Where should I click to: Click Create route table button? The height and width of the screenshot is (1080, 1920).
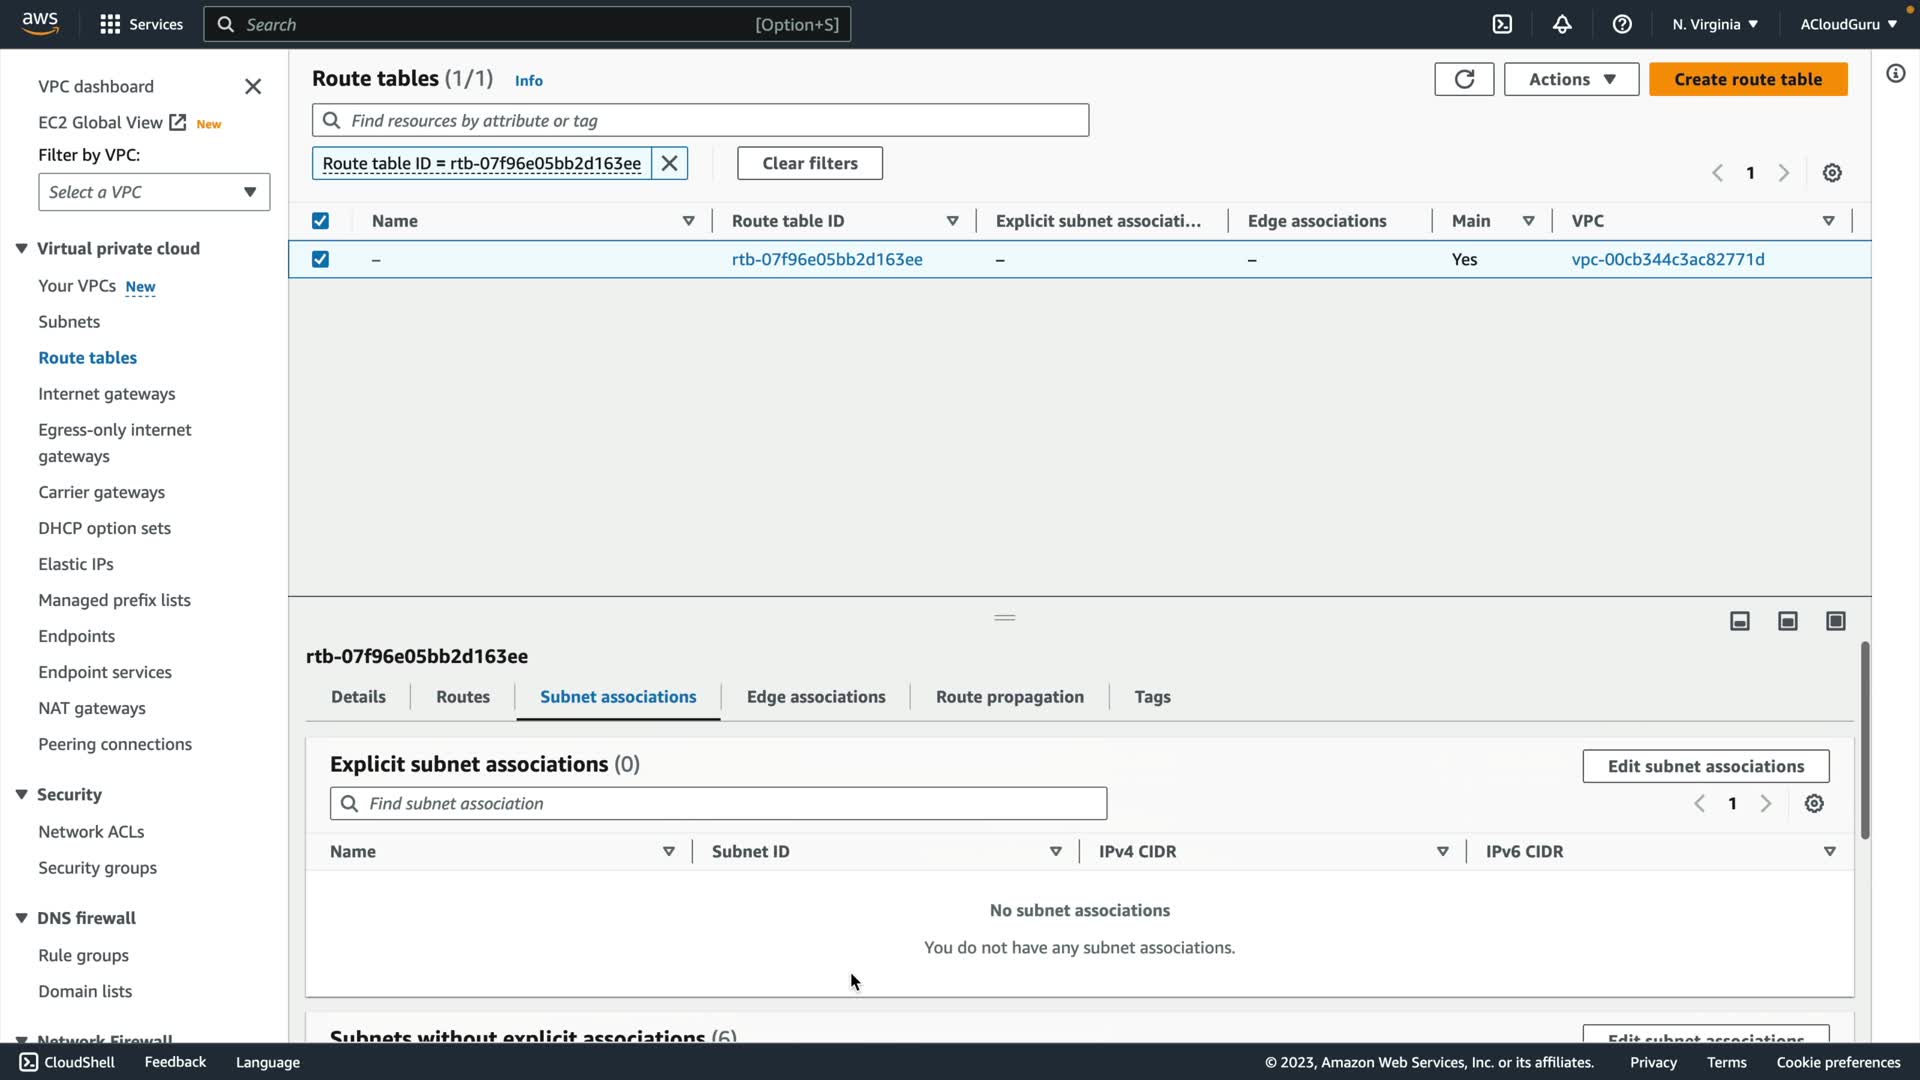1748,79
